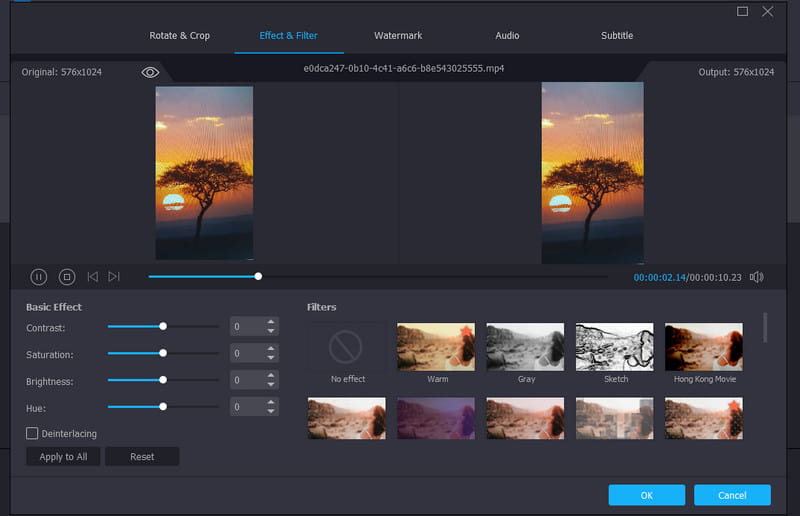Screen dimensions: 800x516
Task: Click the original video preview
Action: tap(204, 173)
